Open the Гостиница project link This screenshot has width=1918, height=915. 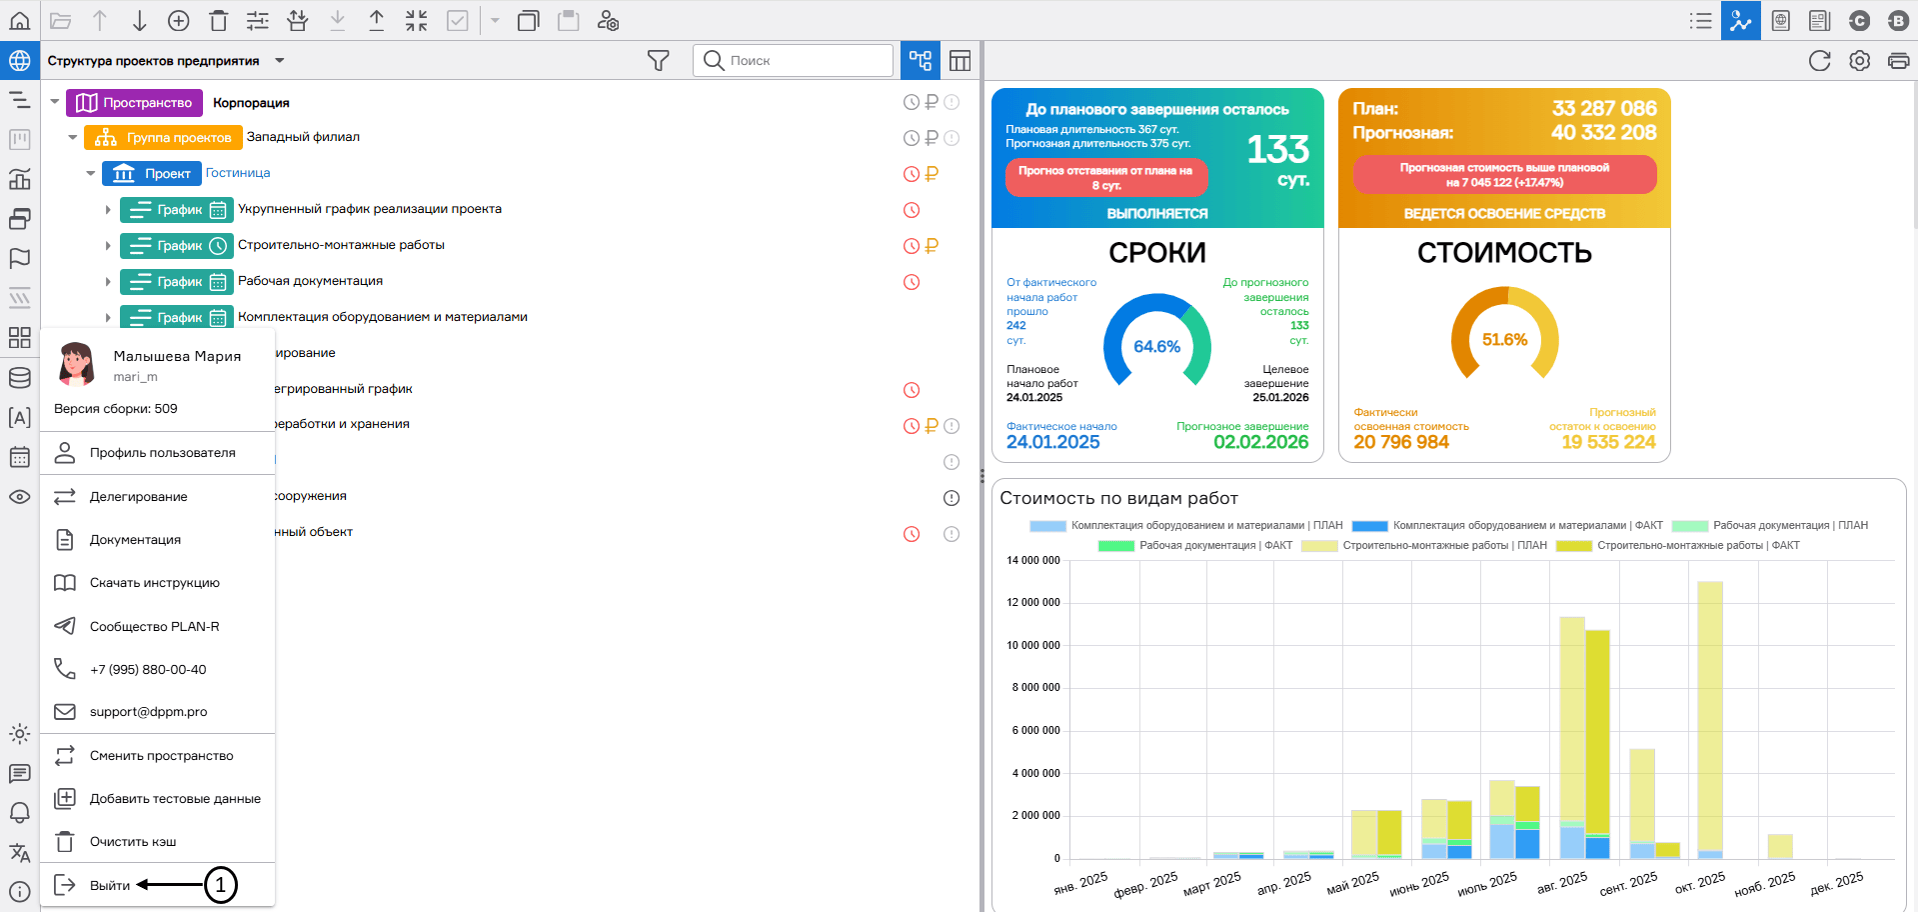click(x=238, y=173)
